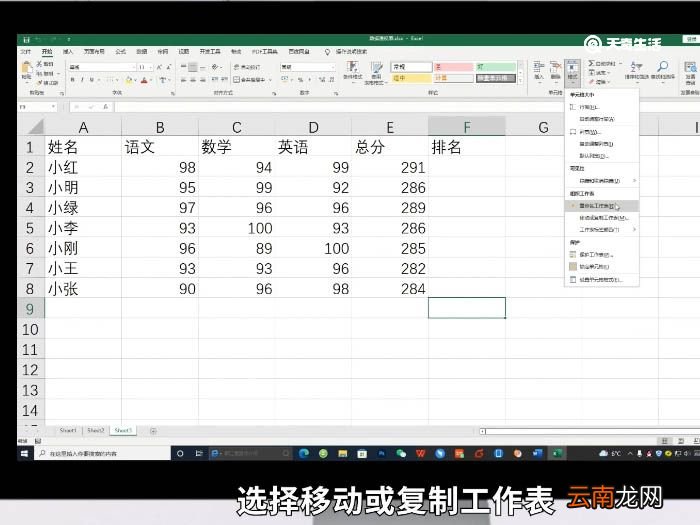This screenshot has width=700, height=525.
Task: Open the 公式 ribbon tab
Action: tap(121, 52)
